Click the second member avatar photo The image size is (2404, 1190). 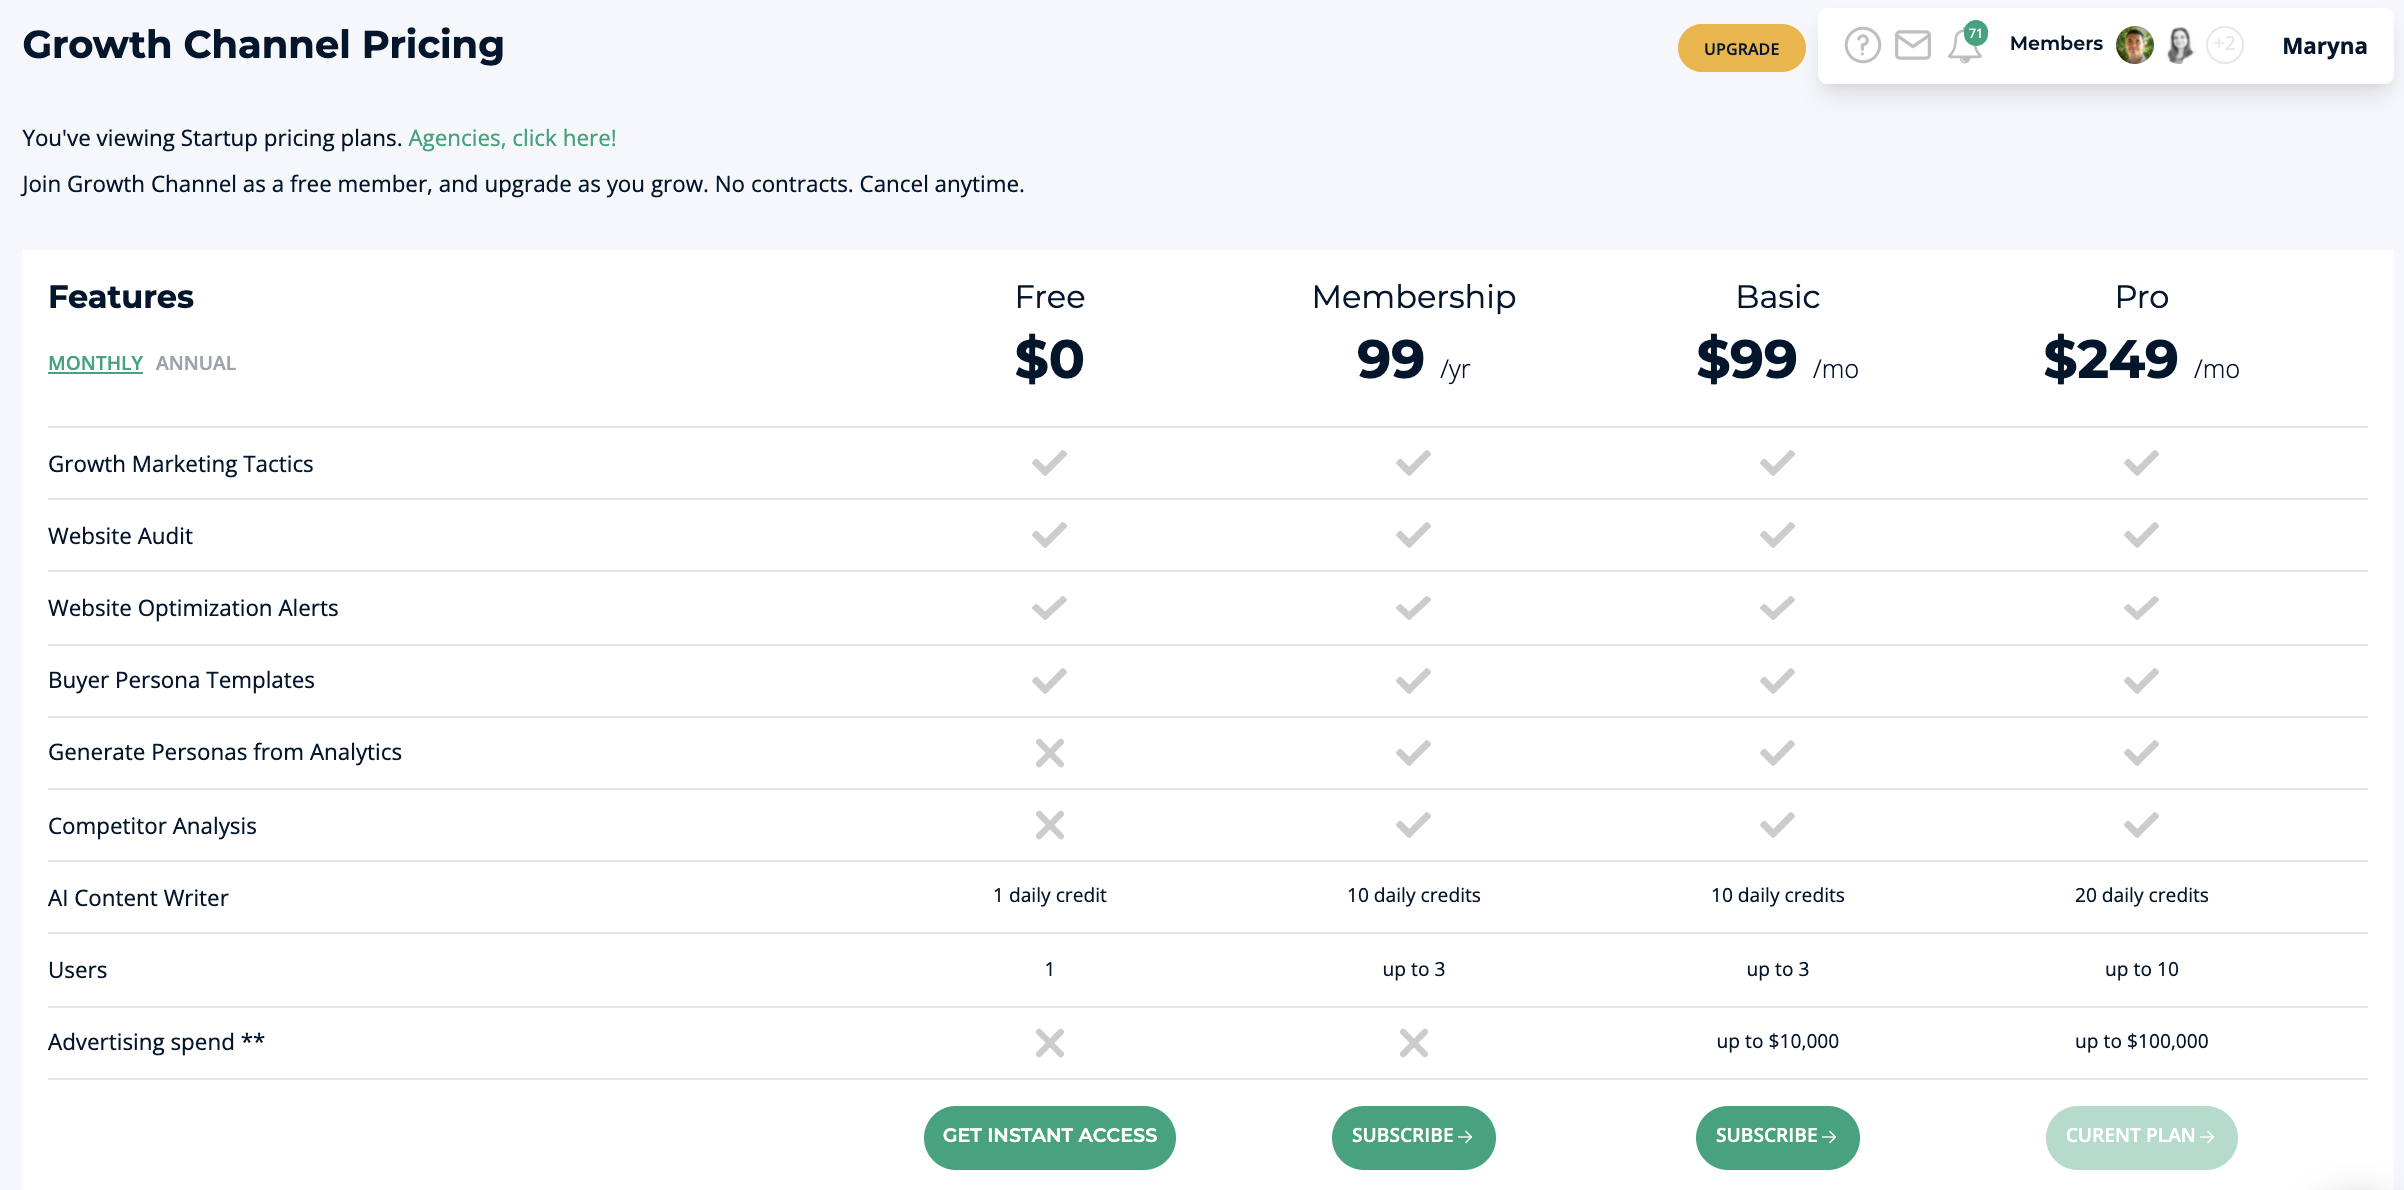tap(2180, 45)
